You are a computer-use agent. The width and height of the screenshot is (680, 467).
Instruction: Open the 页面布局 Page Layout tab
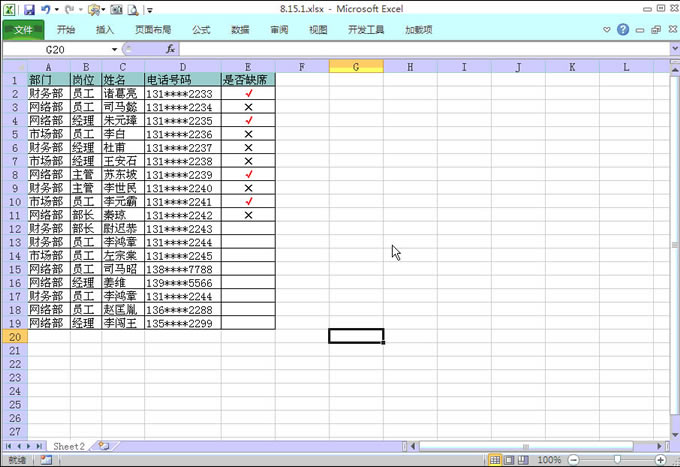(153, 29)
